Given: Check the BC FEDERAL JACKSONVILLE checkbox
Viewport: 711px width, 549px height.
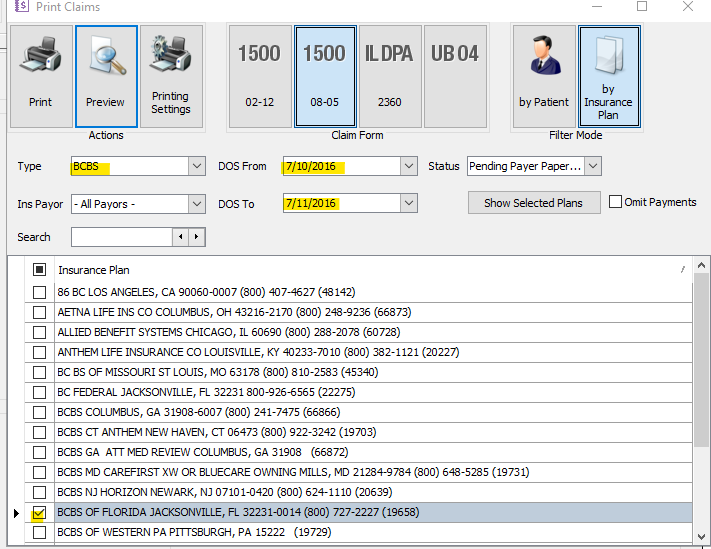Looking at the screenshot, I should 39,392.
